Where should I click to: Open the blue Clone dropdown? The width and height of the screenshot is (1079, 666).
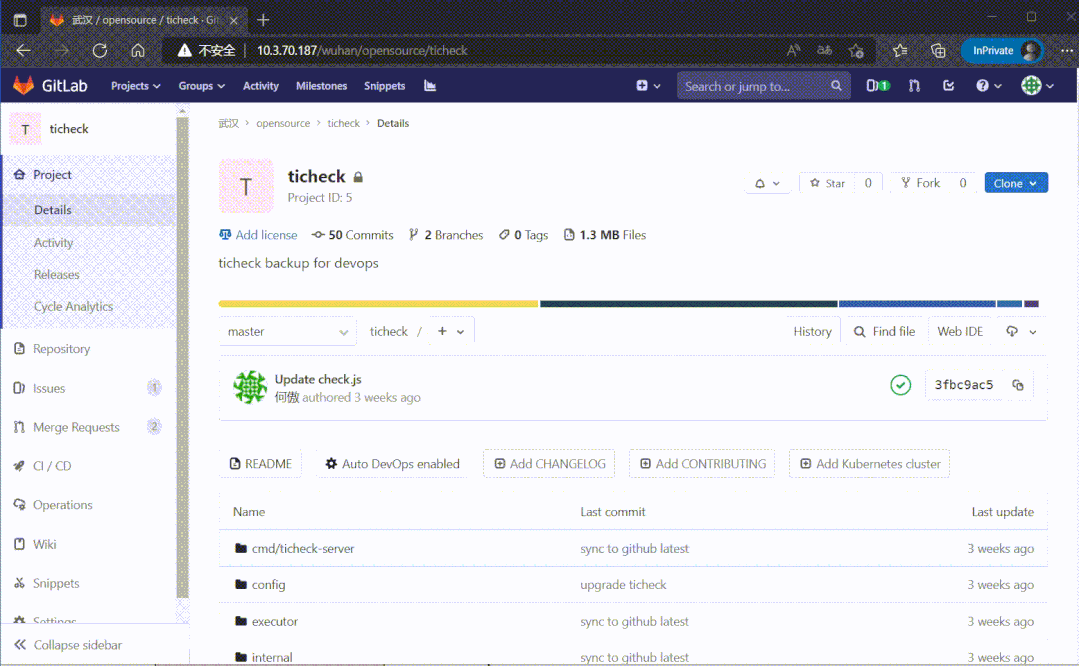click(x=1015, y=183)
